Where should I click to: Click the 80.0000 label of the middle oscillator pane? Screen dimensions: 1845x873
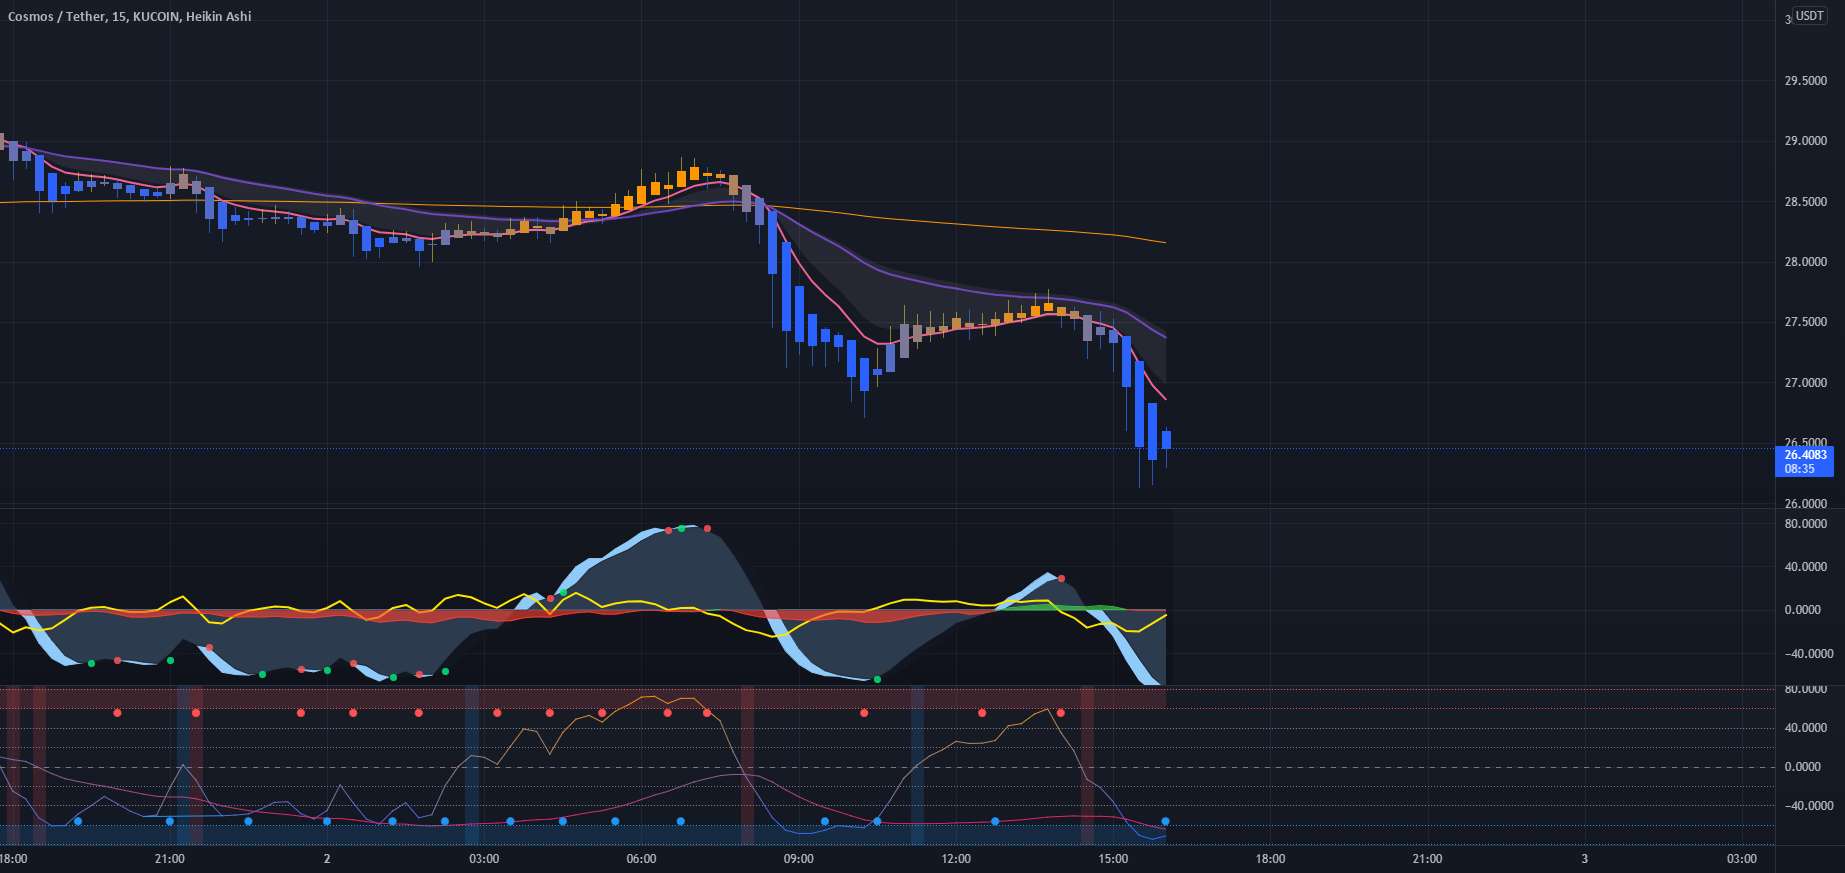(x=1805, y=524)
